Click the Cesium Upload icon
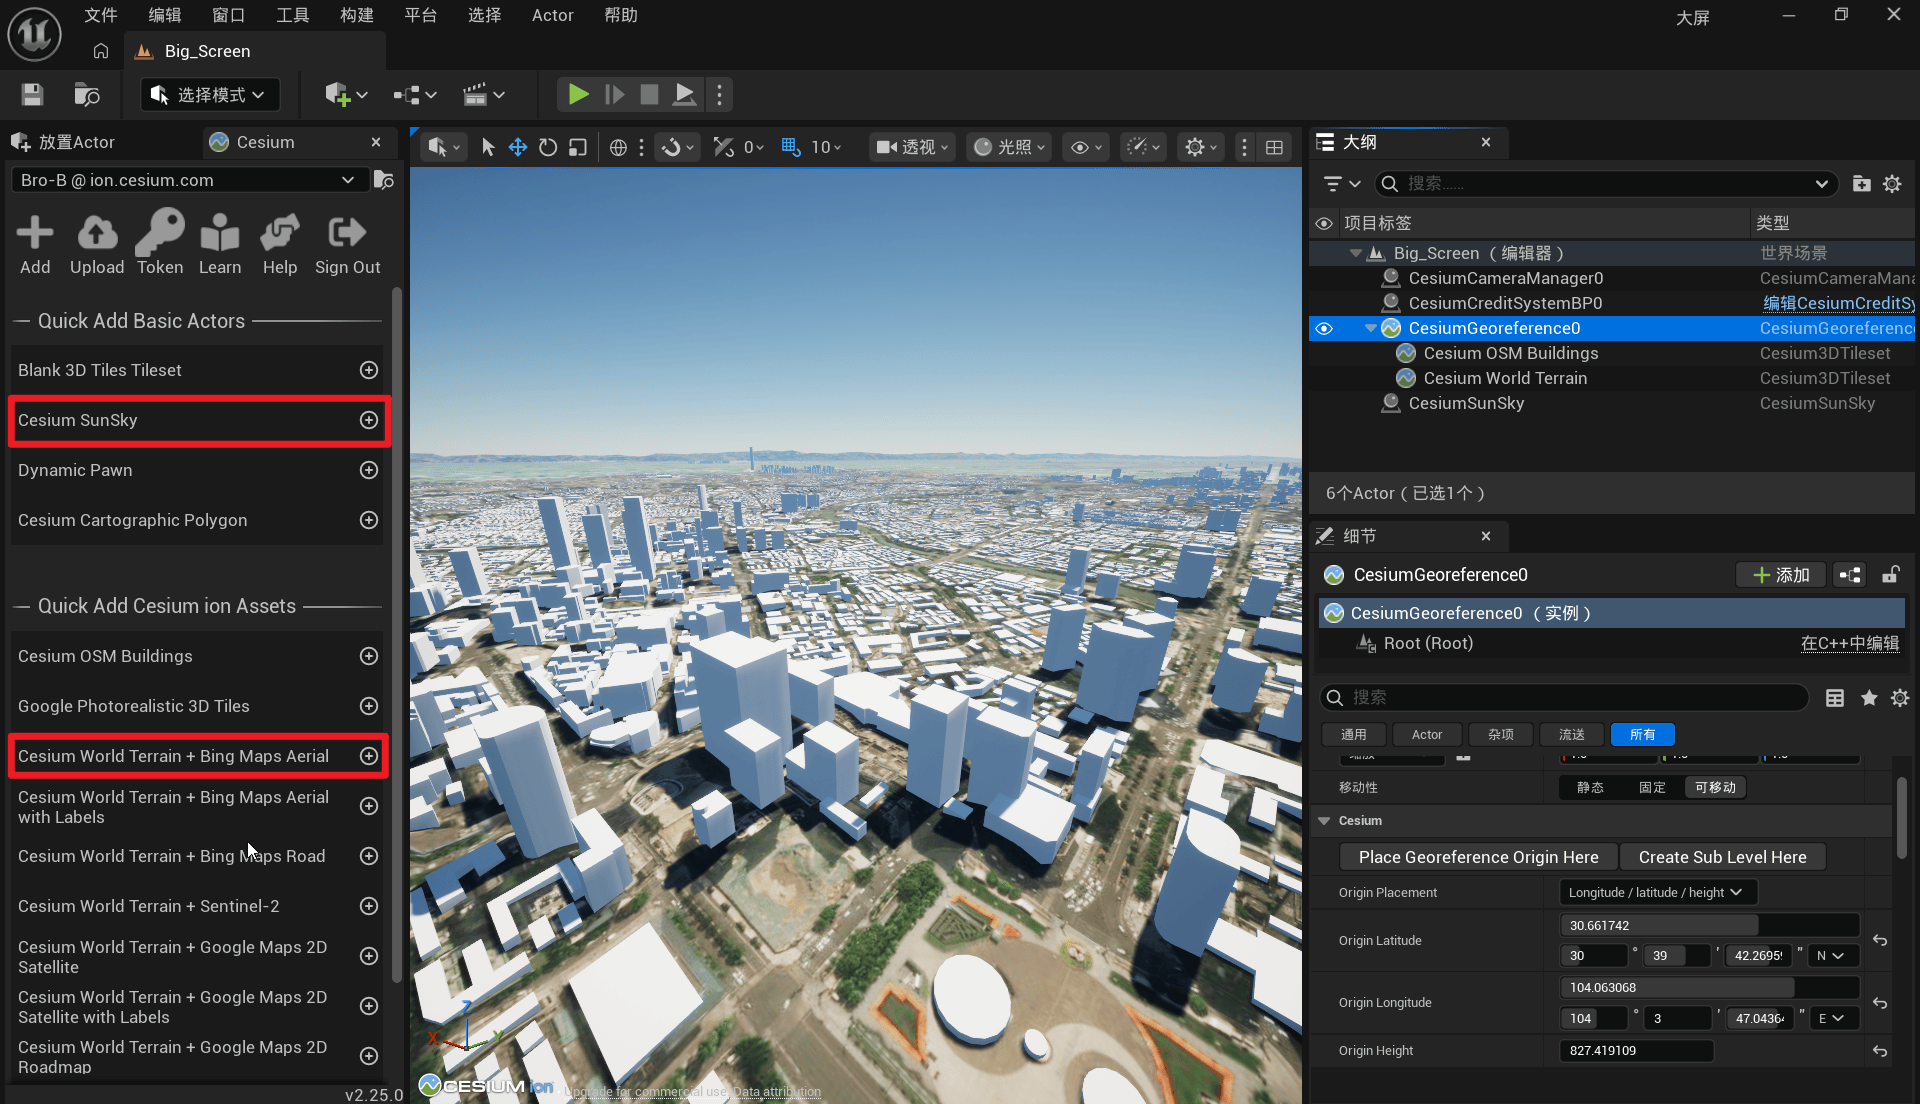This screenshot has height=1104, width=1920. [96, 234]
